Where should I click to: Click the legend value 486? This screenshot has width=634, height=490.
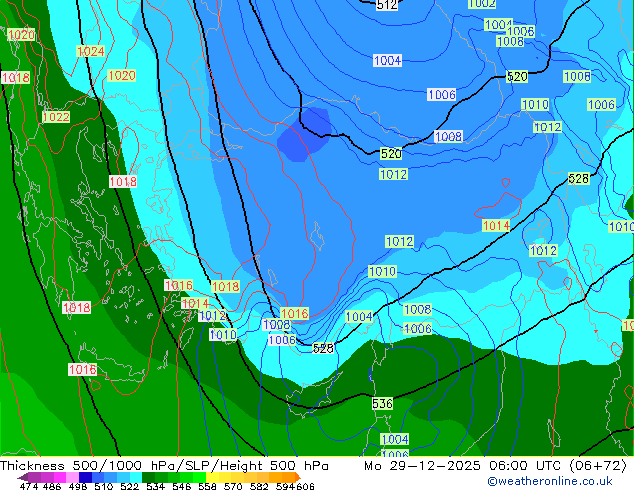(x=52, y=486)
